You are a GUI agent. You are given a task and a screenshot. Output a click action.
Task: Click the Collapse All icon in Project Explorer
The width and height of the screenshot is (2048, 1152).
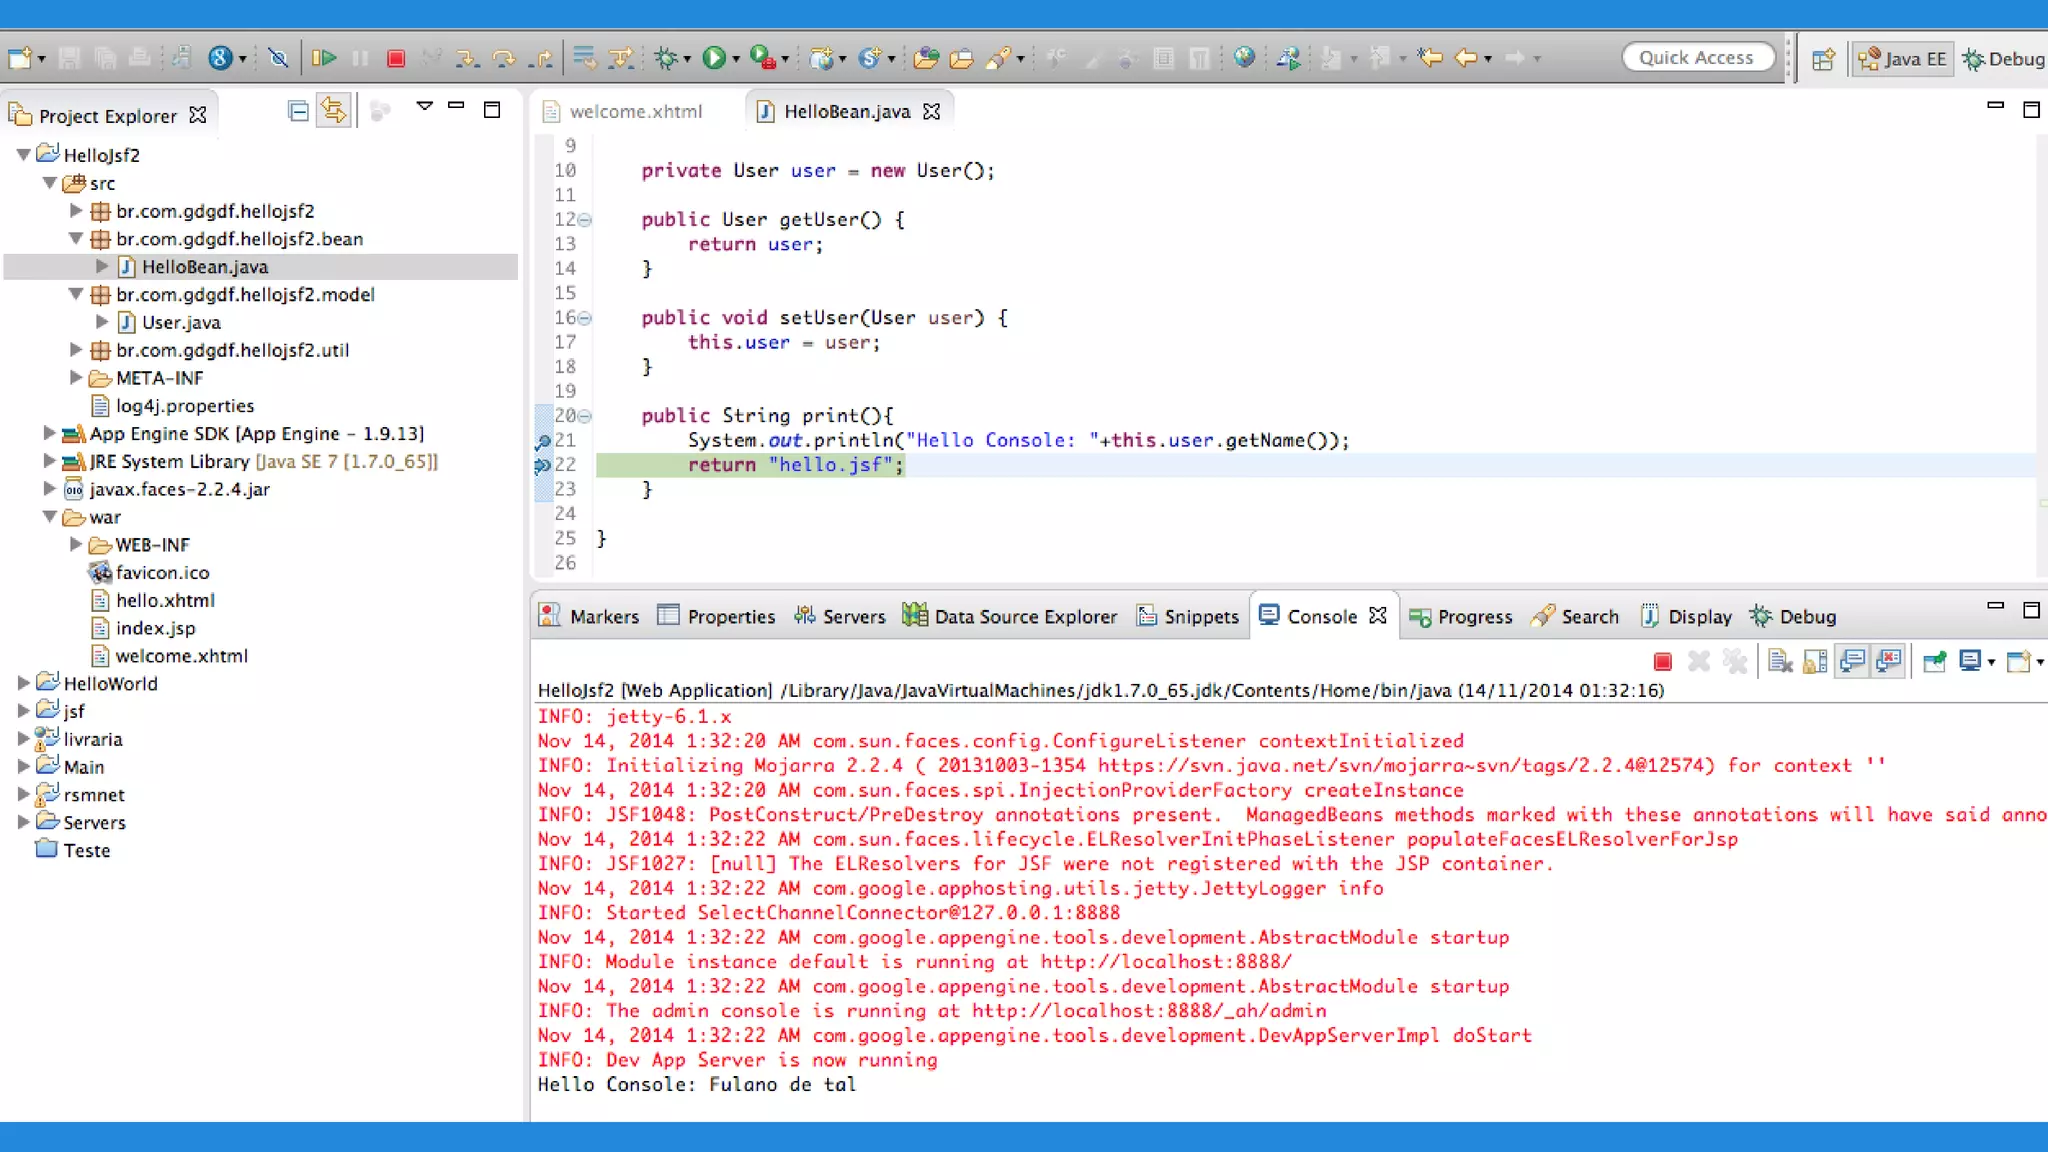pos(297,111)
